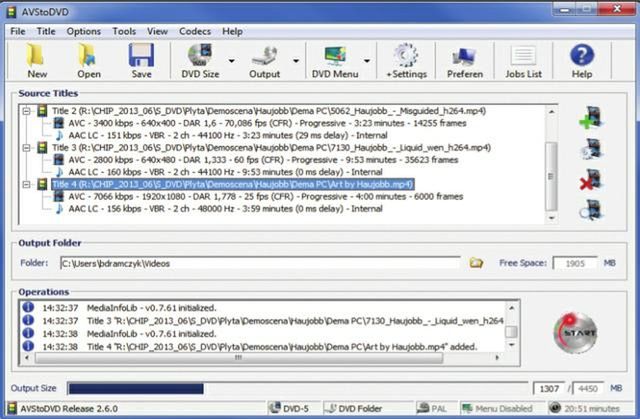Click the AVStoDVD title bar app icon
The width and height of the screenshot is (640, 419).
(x=11, y=11)
